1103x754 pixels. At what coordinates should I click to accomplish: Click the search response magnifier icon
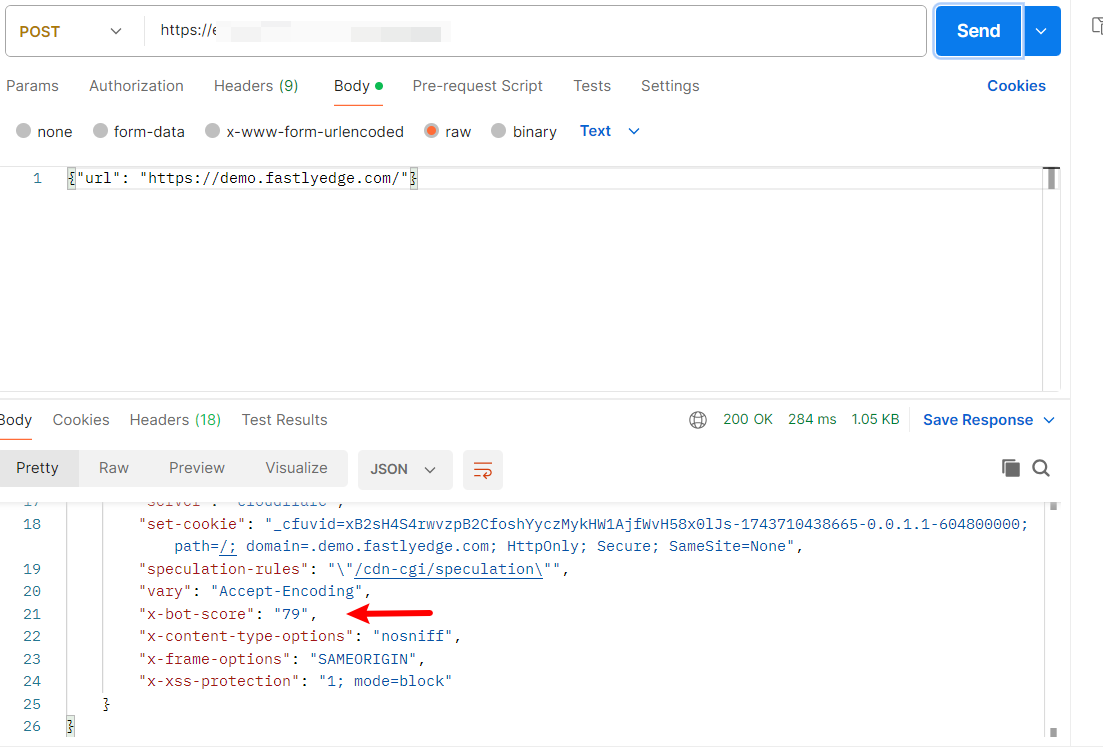coord(1041,468)
